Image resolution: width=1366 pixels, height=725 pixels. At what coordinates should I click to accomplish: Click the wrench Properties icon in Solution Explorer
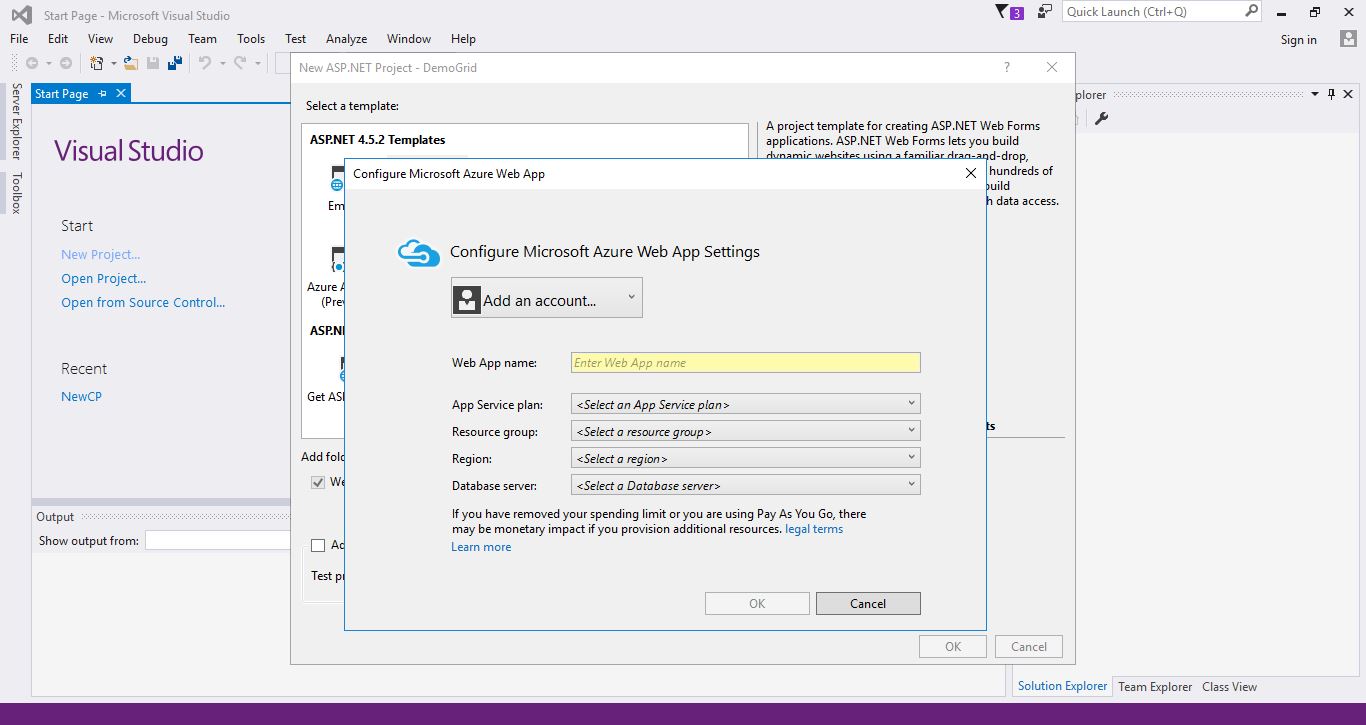click(x=1102, y=118)
